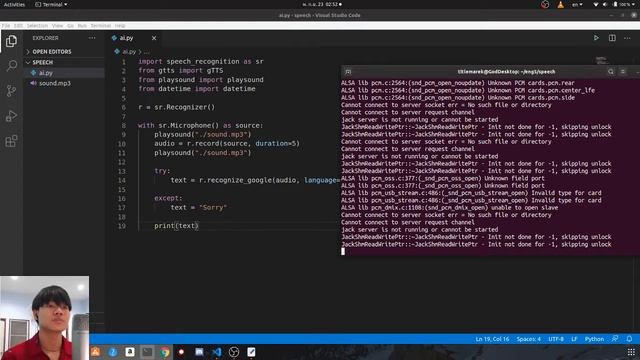Open the system status menu with battery

pos(614,4)
